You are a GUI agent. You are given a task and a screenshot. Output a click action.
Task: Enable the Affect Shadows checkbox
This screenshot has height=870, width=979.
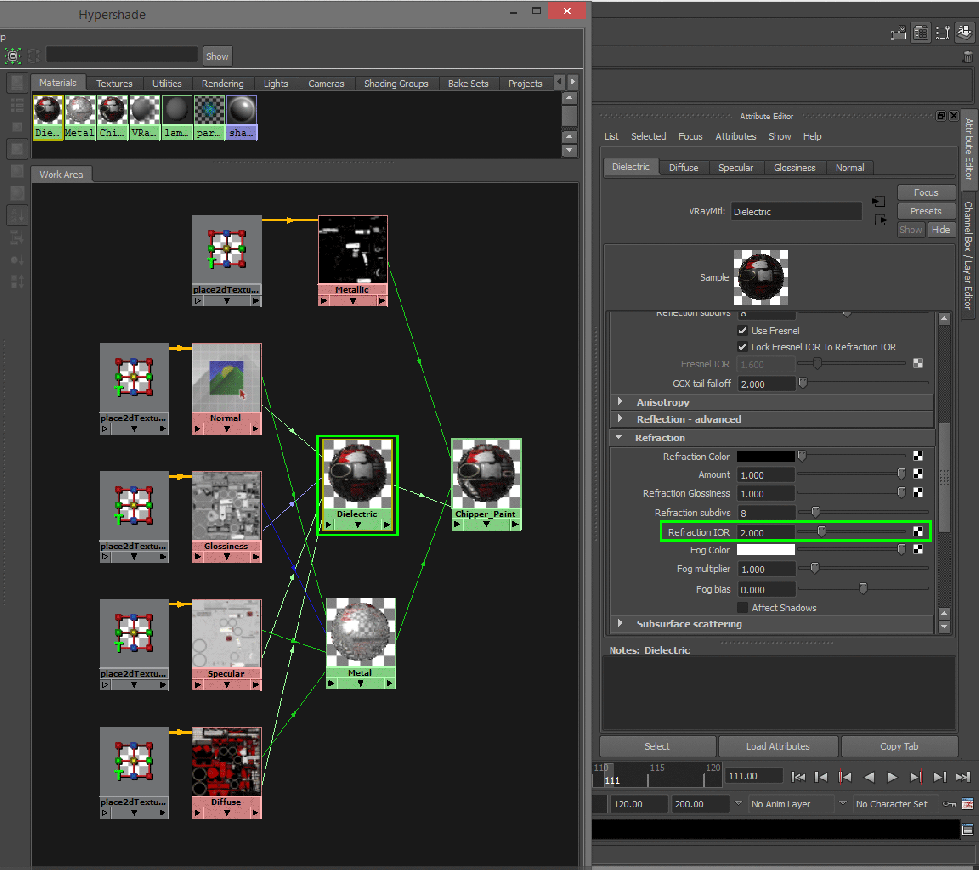coord(742,608)
